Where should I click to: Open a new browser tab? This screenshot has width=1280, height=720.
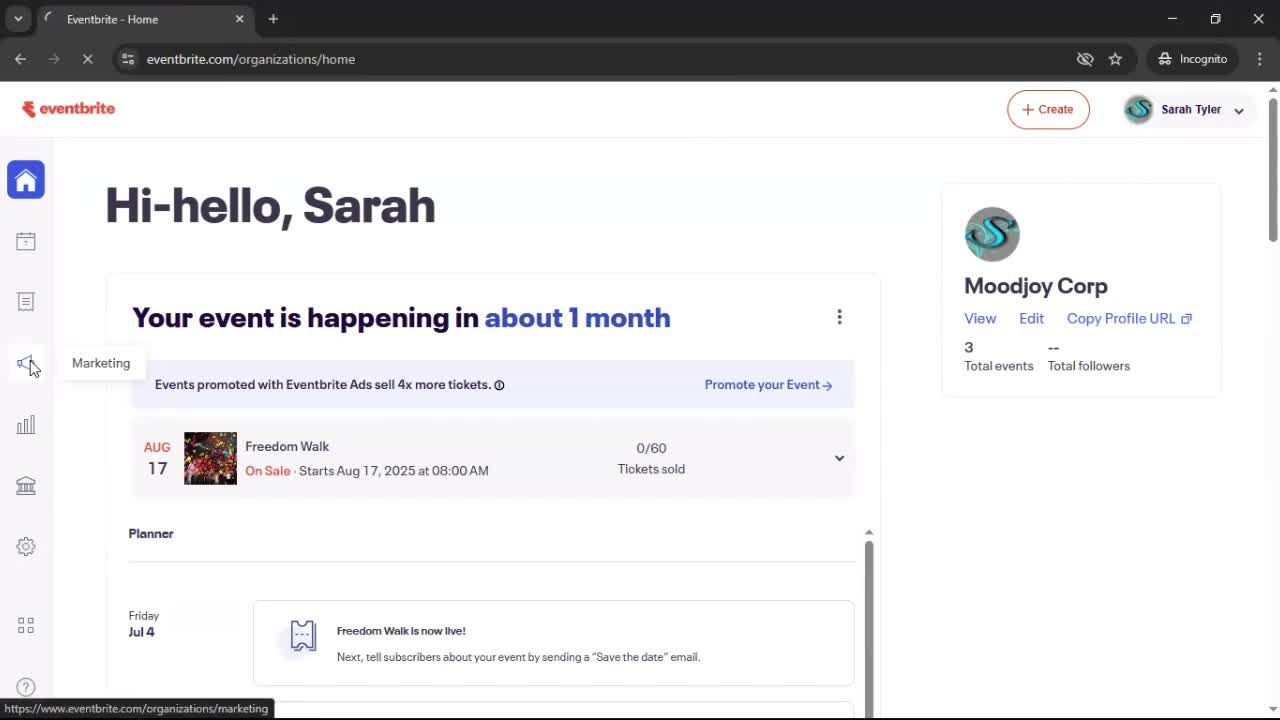click(273, 19)
